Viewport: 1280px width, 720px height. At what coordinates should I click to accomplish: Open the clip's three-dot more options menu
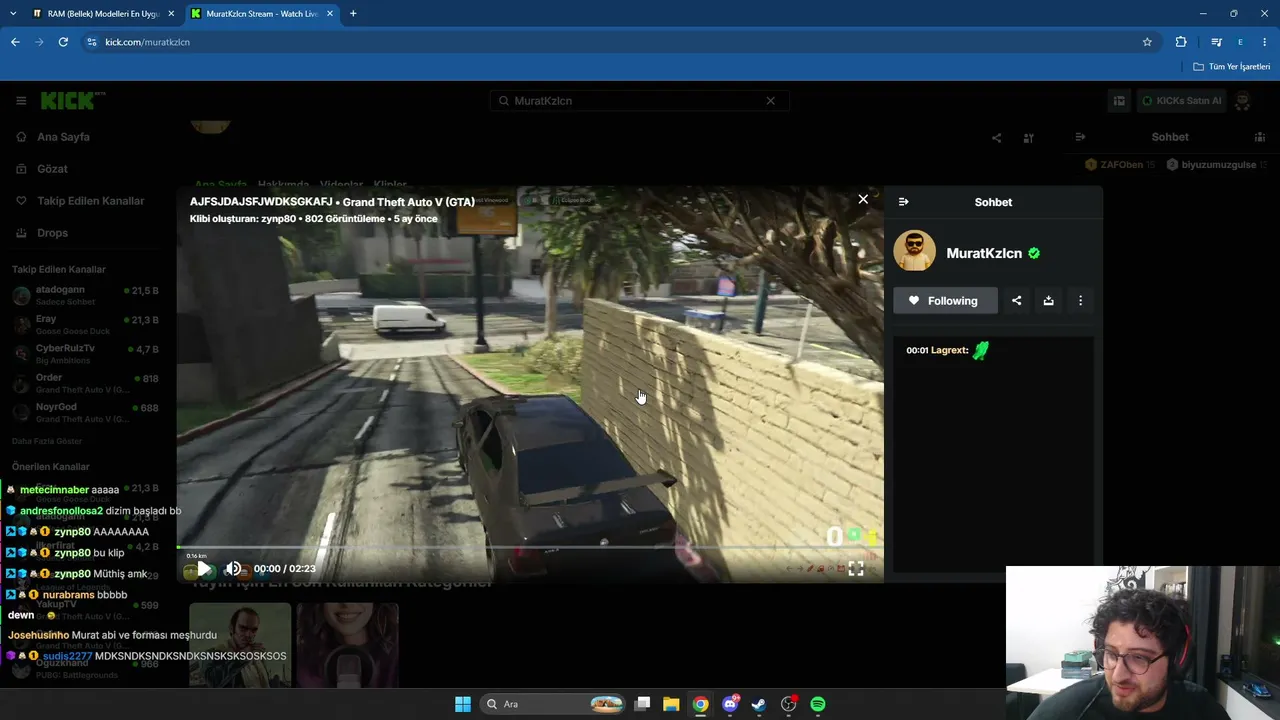click(1080, 301)
